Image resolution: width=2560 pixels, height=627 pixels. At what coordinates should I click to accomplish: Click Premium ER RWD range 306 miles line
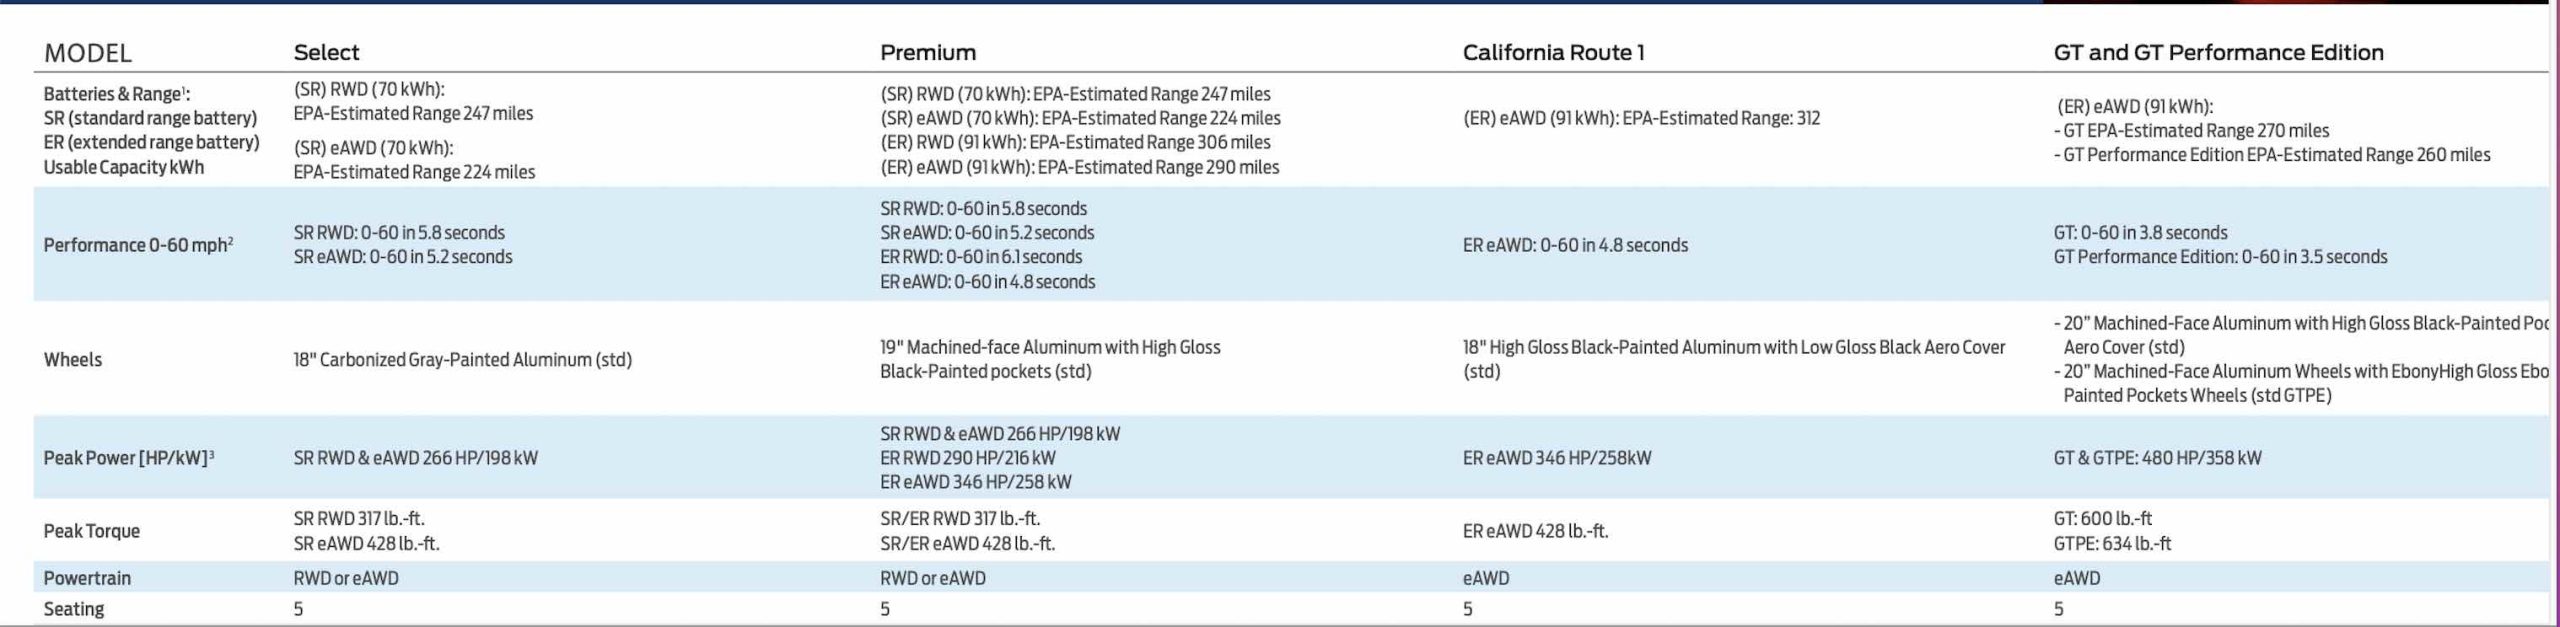click(x=1074, y=142)
